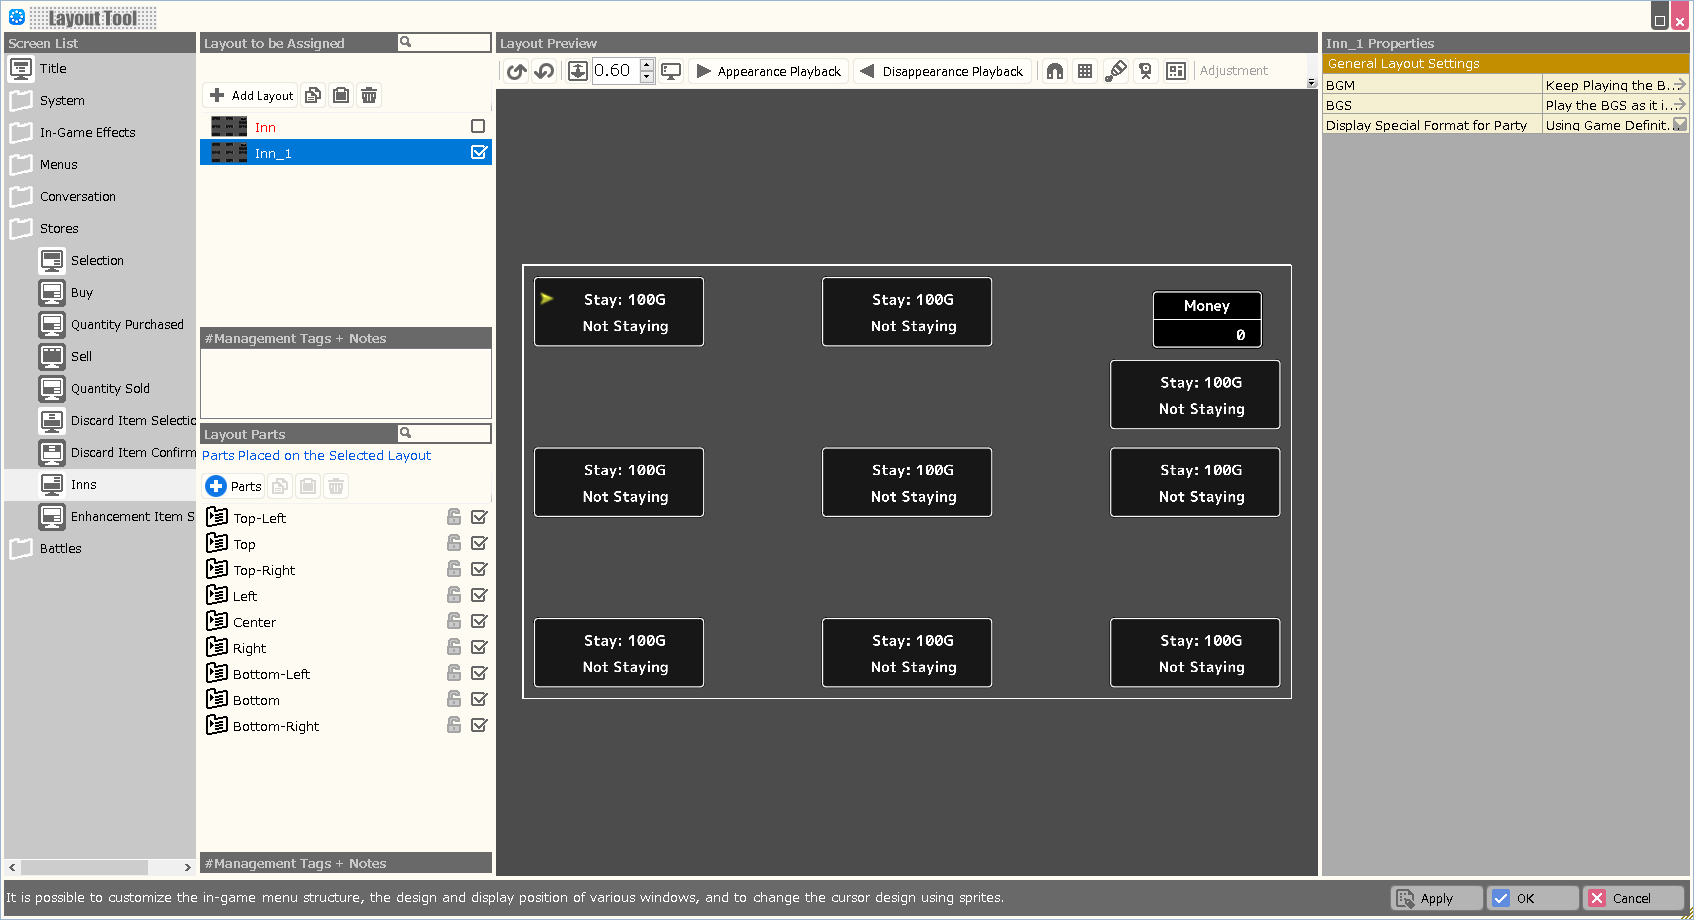Open Display Special Format for Party dropdown
The height and width of the screenshot is (920, 1694).
pos(1680,125)
